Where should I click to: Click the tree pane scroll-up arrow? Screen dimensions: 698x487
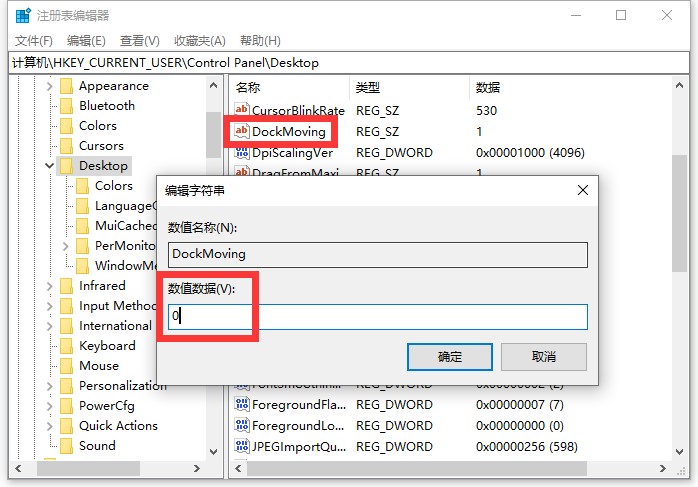(x=213, y=85)
